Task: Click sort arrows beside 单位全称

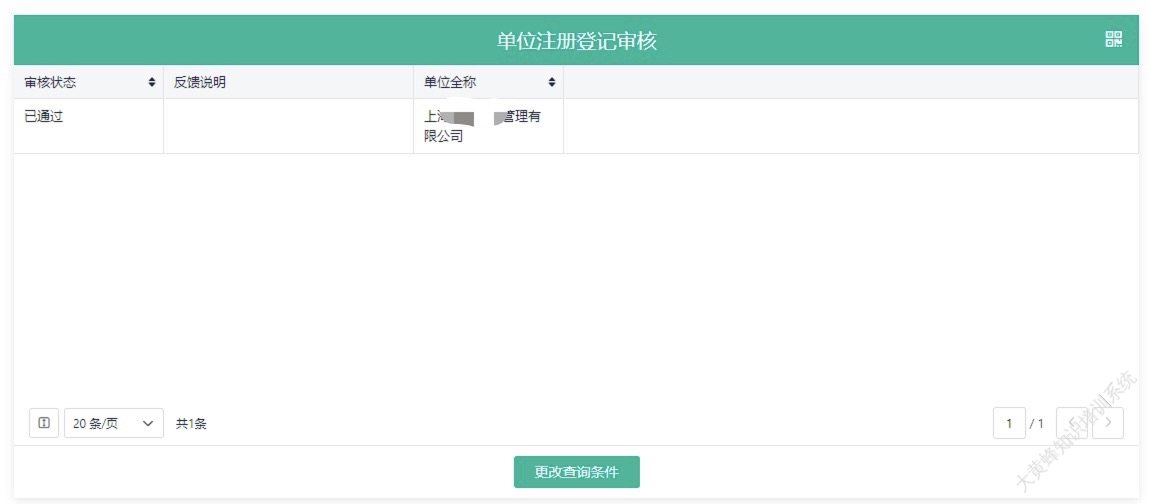Action: (x=551, y=82)
